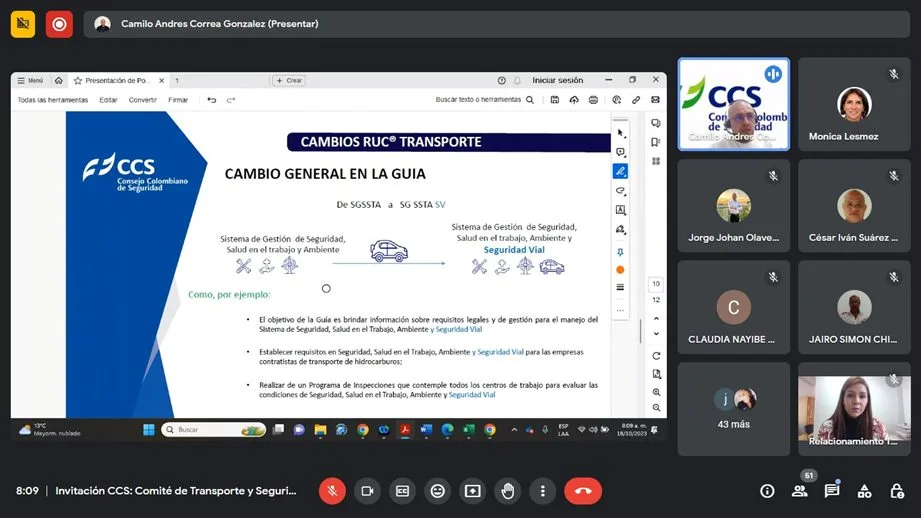This screenshot has height=518, width=921.
Task: Show hidden system tray icons
Action: tap(514, 430)
